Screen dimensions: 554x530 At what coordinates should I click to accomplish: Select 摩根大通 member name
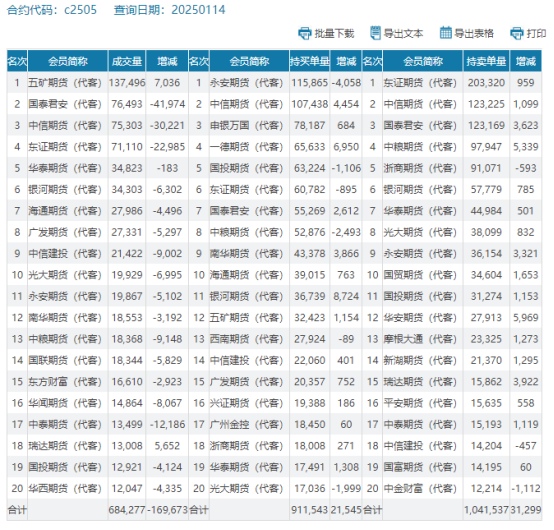click(x=420, y=339)
